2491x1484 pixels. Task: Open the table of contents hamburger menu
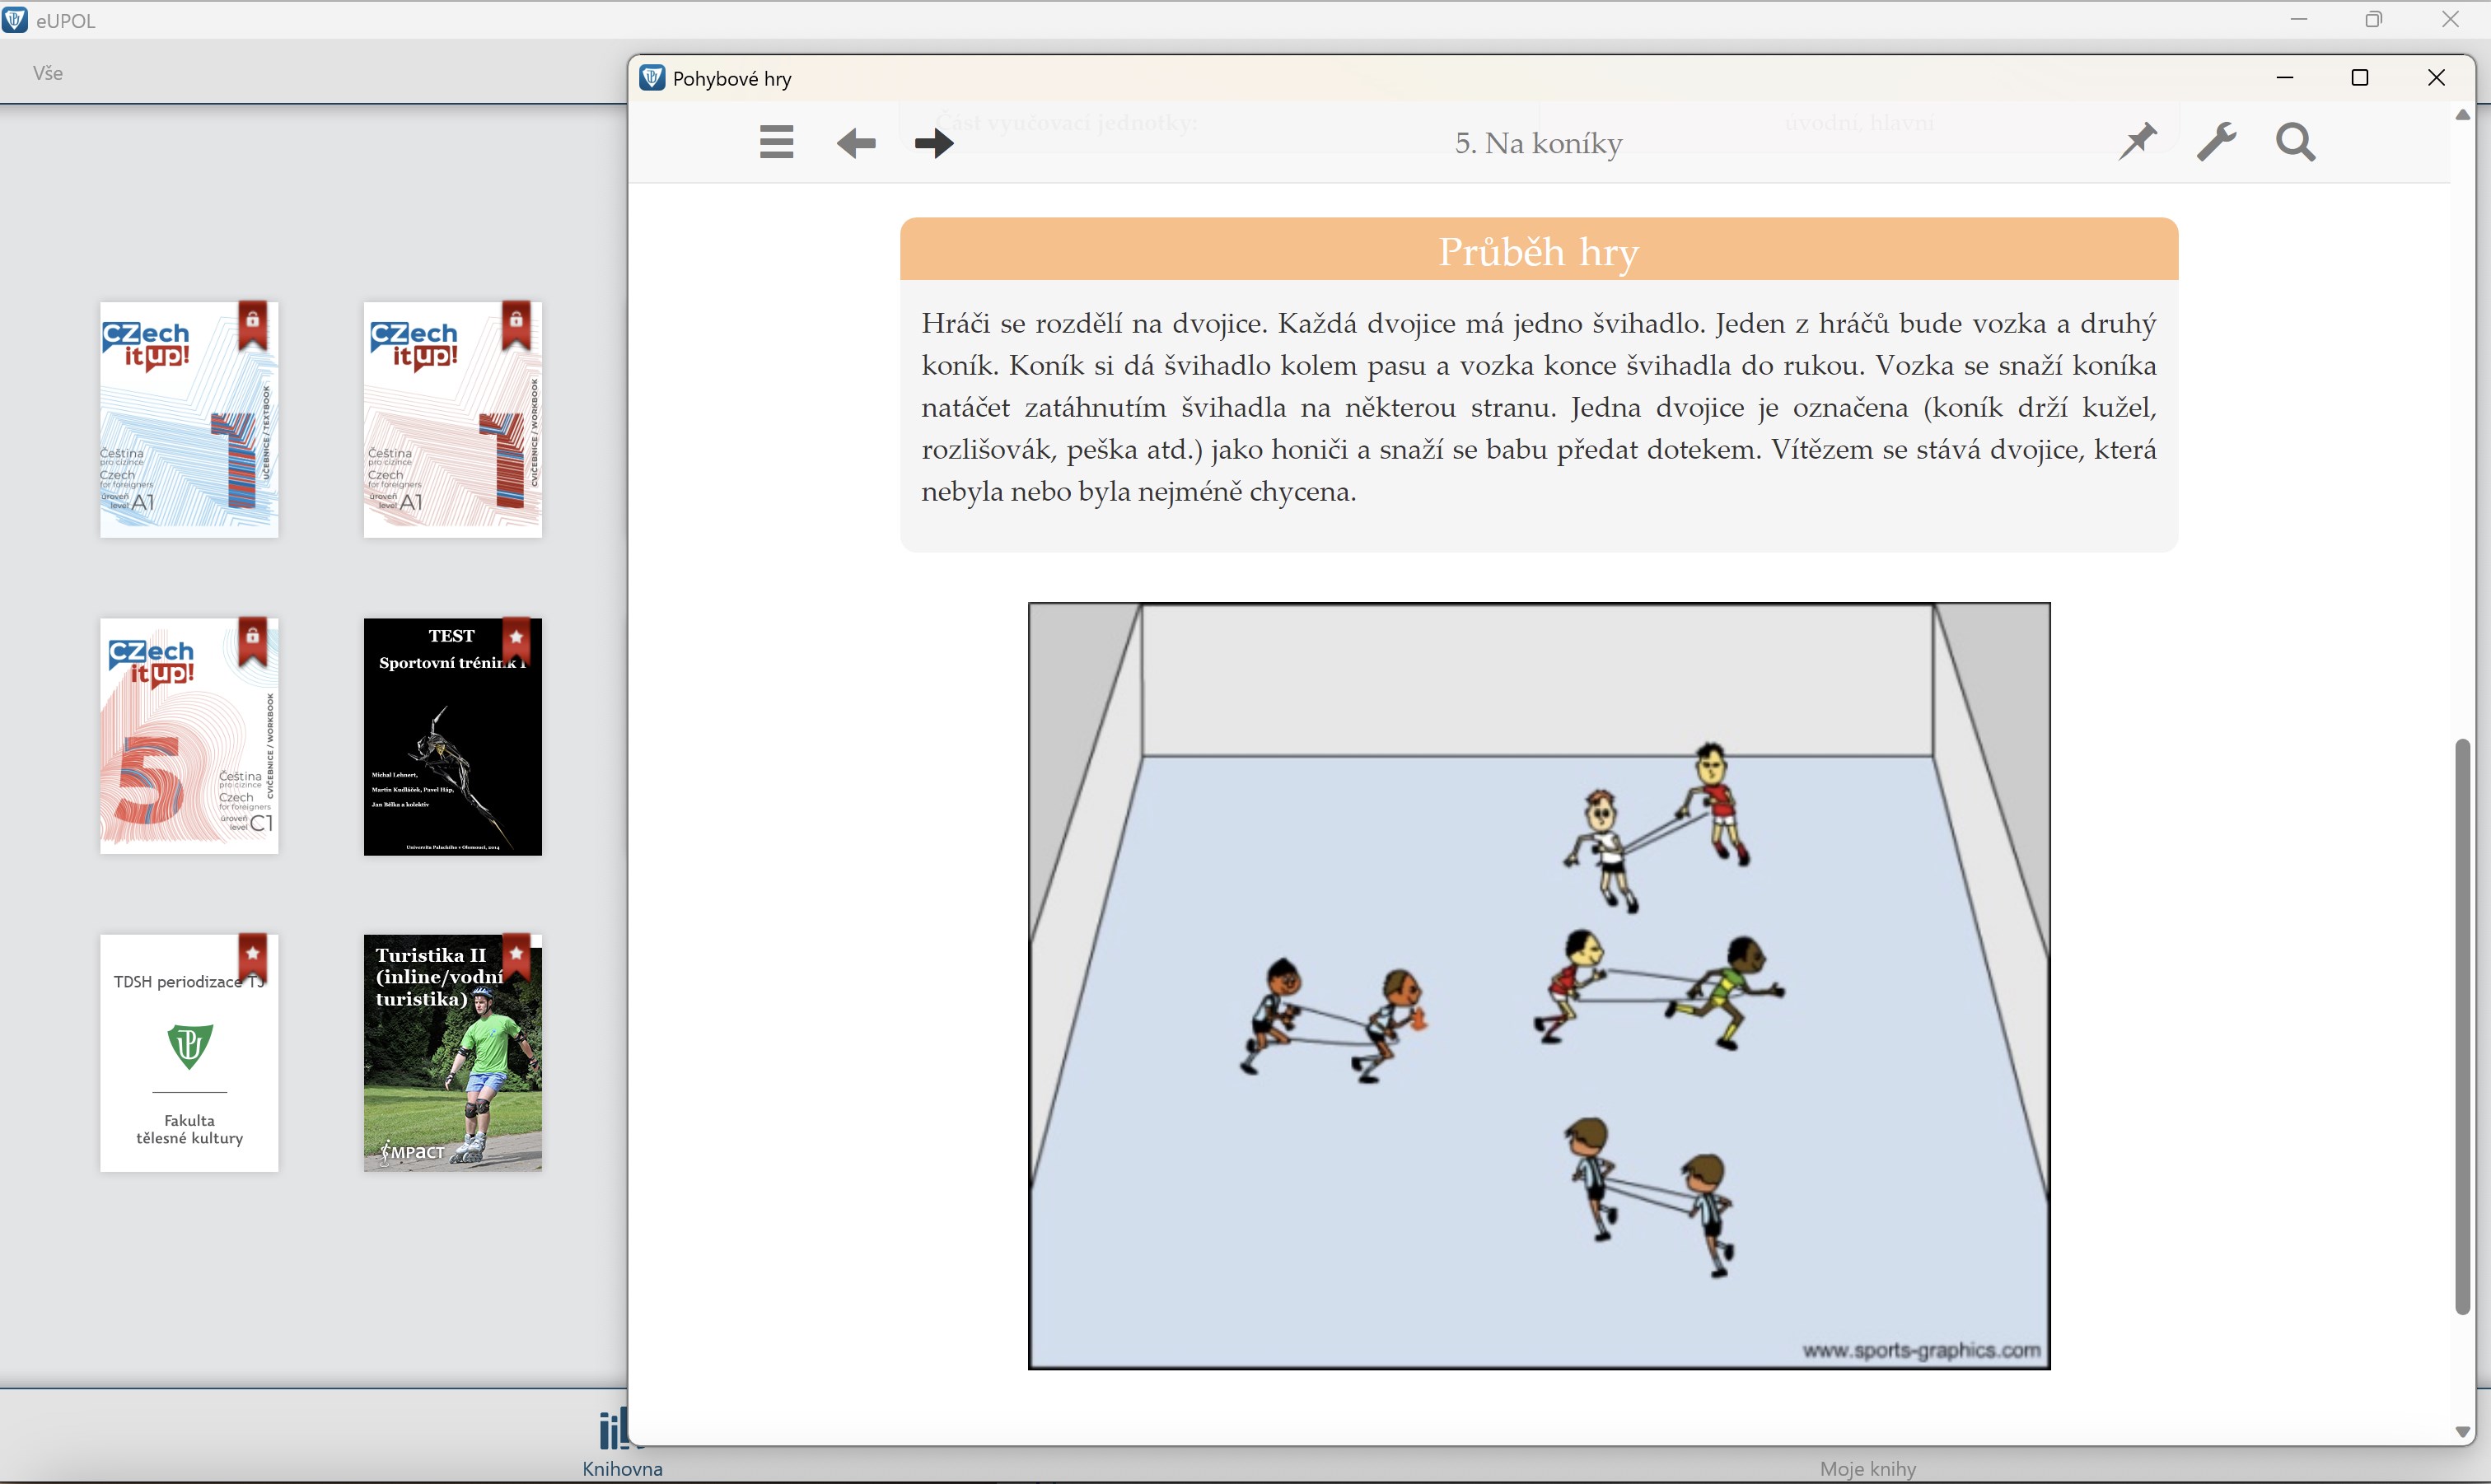(776, 142)
